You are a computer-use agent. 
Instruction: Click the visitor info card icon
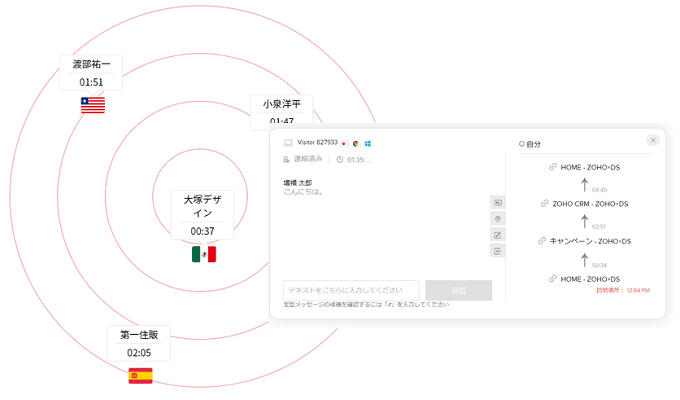[498, 202]
